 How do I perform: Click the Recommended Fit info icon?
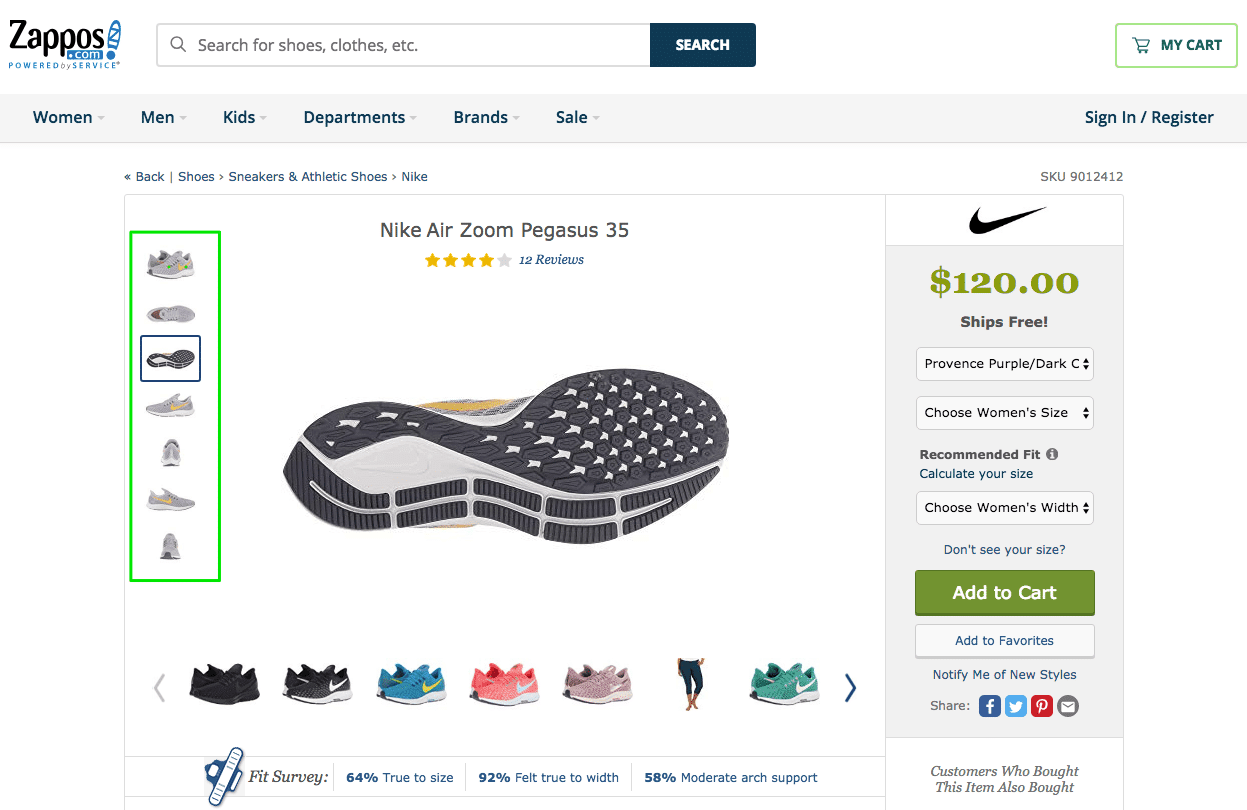1052,454
